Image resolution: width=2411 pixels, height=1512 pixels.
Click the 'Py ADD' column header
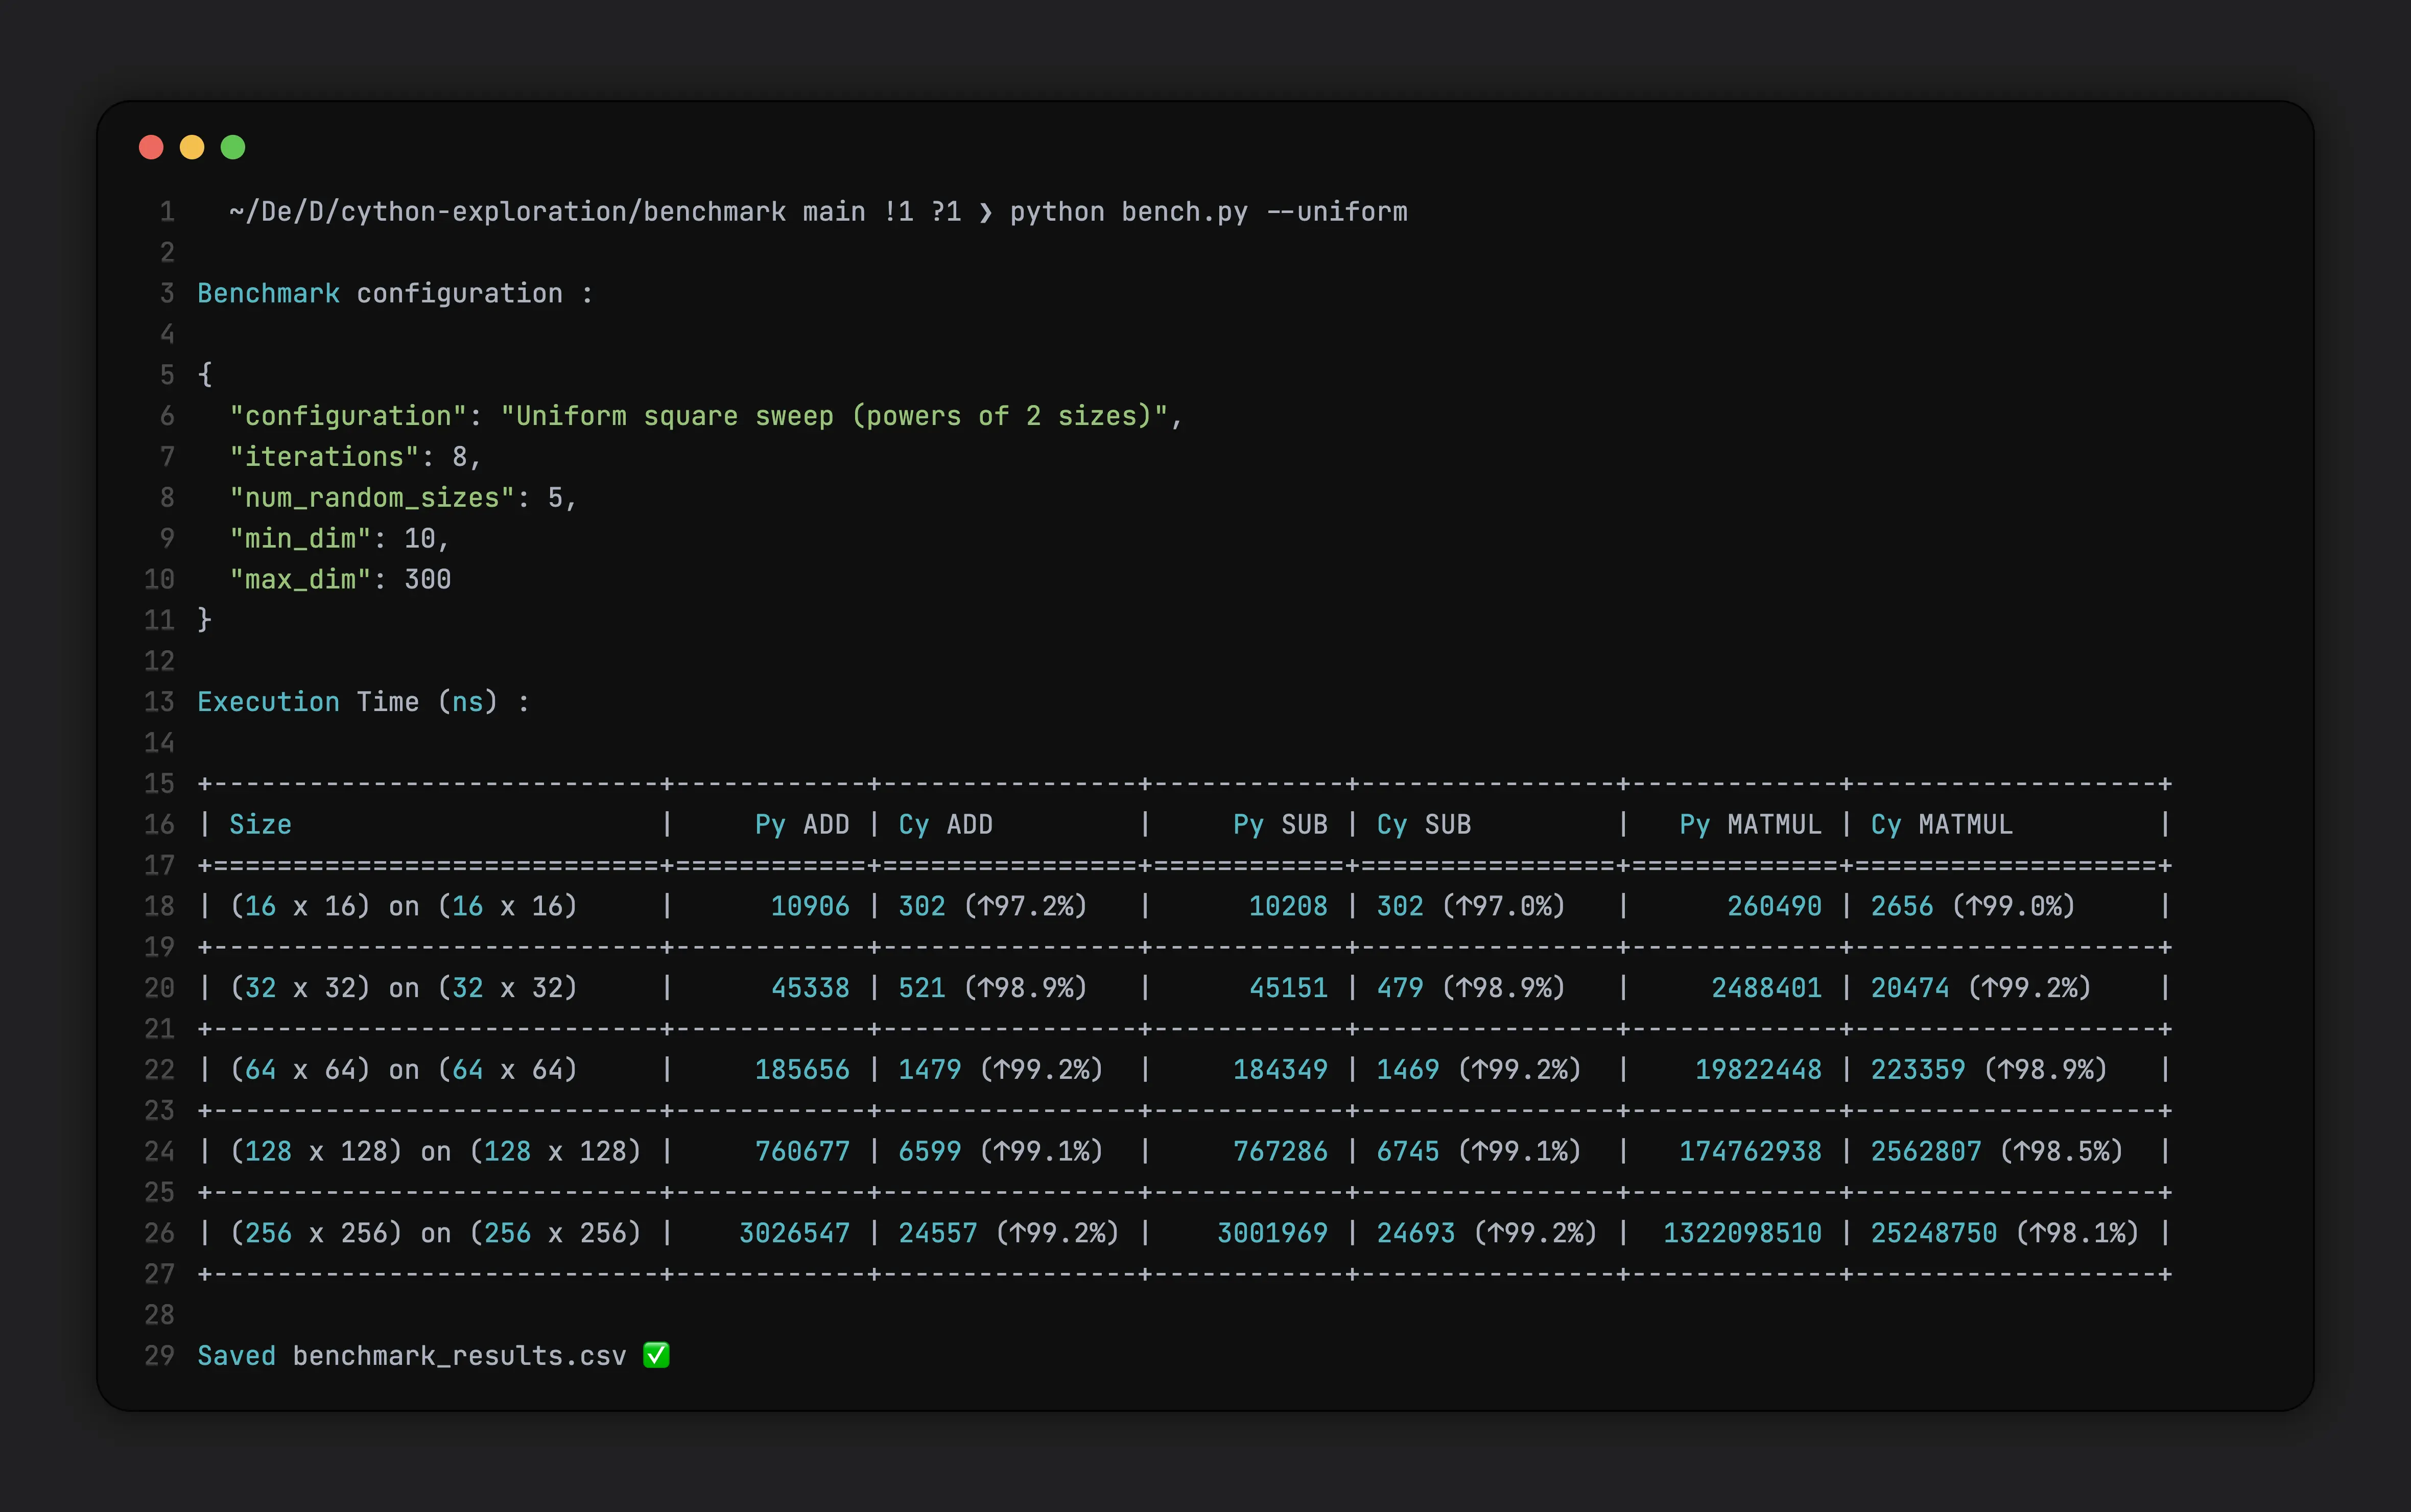point(801,825)
